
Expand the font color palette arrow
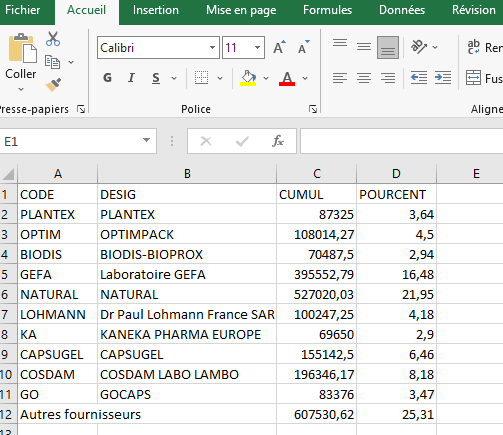(x=305, y=78)
